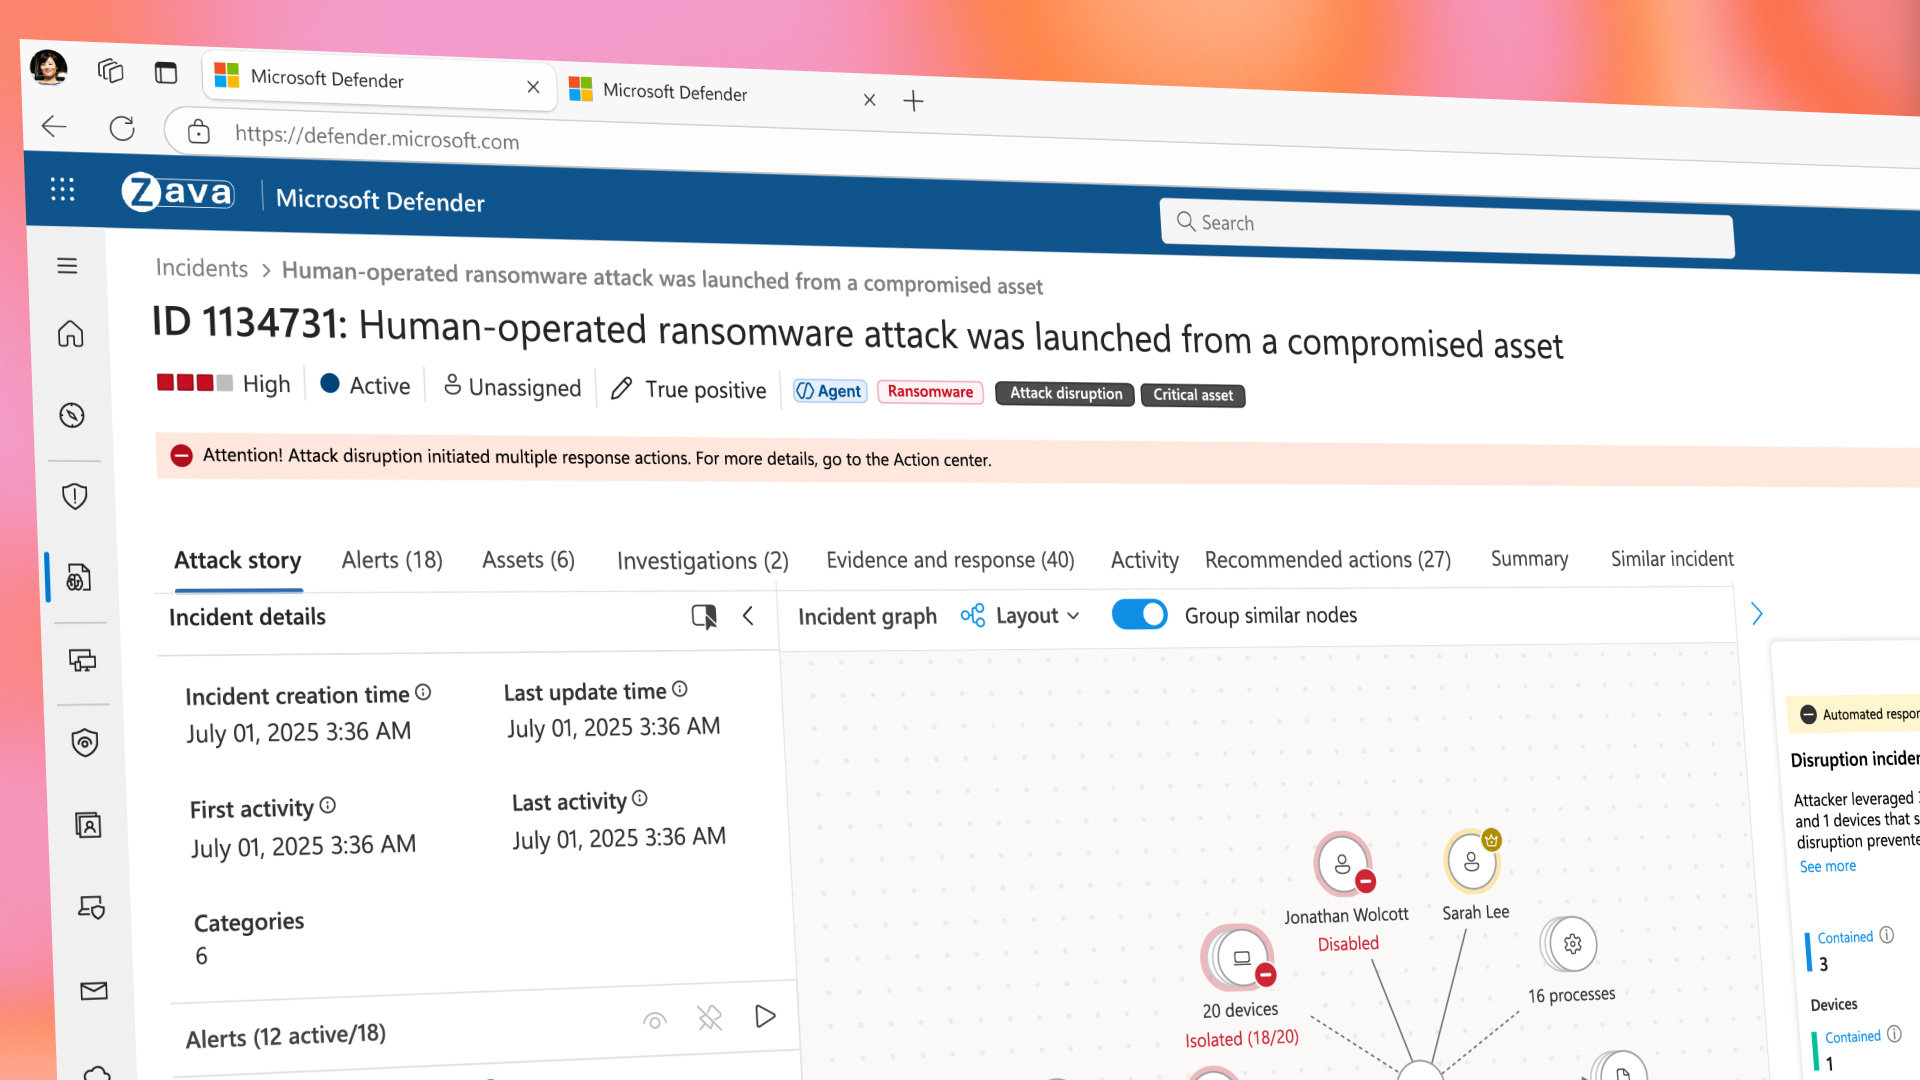Click the play icon on Alerts row

pos(765,1016)
